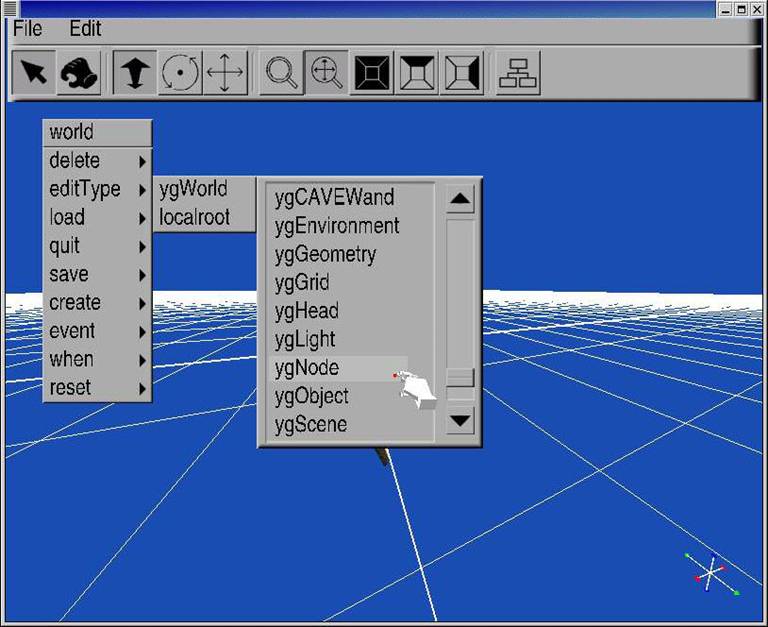
Task: Click the axis orientation gizmo
Action: click(x=712, y=572)
